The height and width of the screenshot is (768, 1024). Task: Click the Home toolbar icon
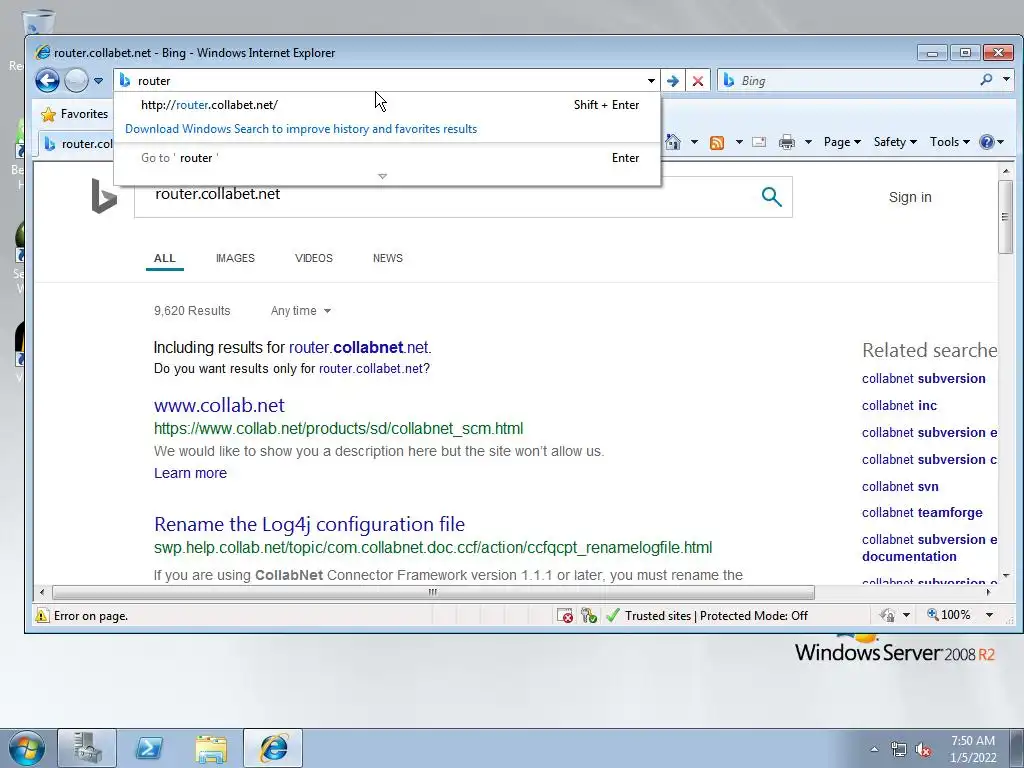(673, 142)
